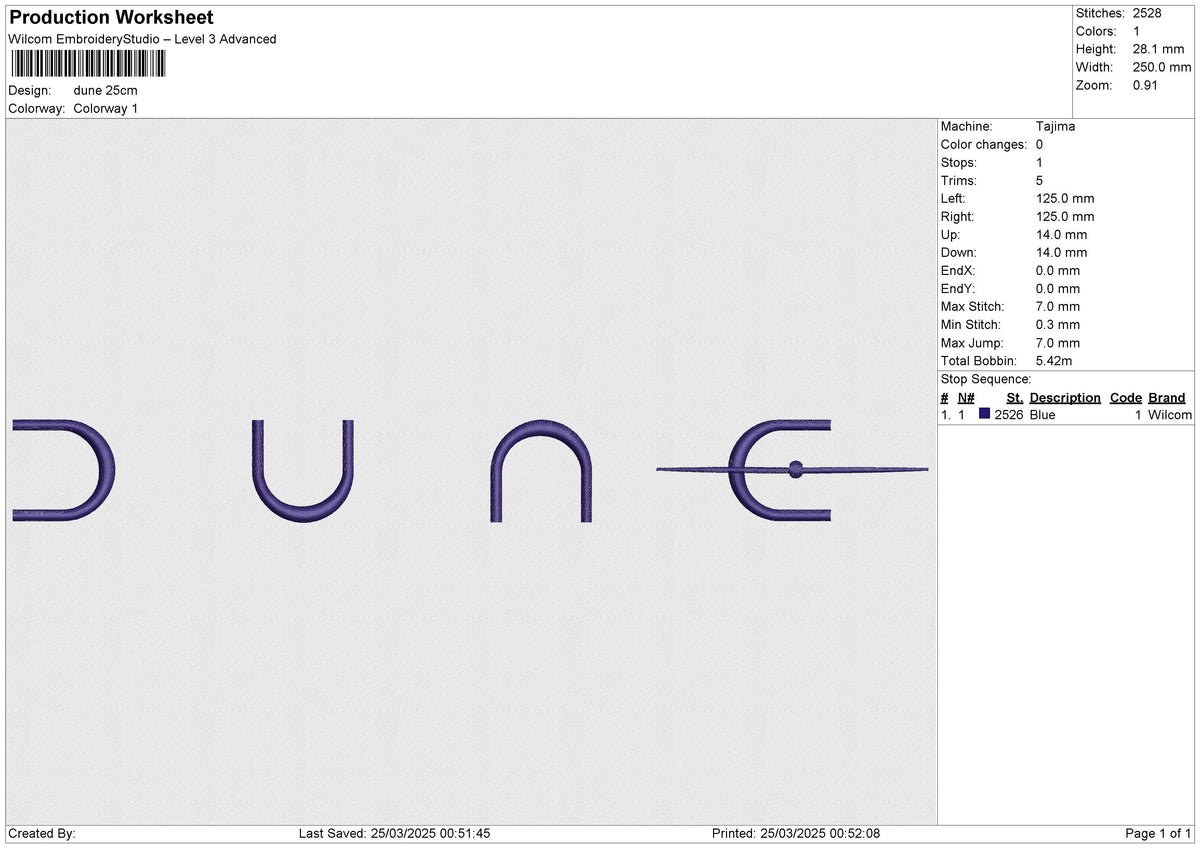Click the design name "dune 25cm"
Image resolution: width=1200 pixels, height=848 pixels.
[106, 90]
